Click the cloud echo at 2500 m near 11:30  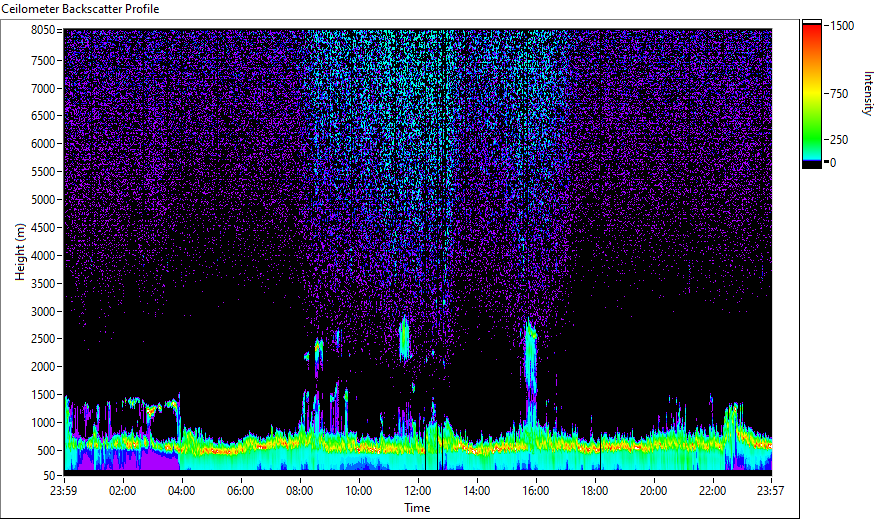(404, 337)
